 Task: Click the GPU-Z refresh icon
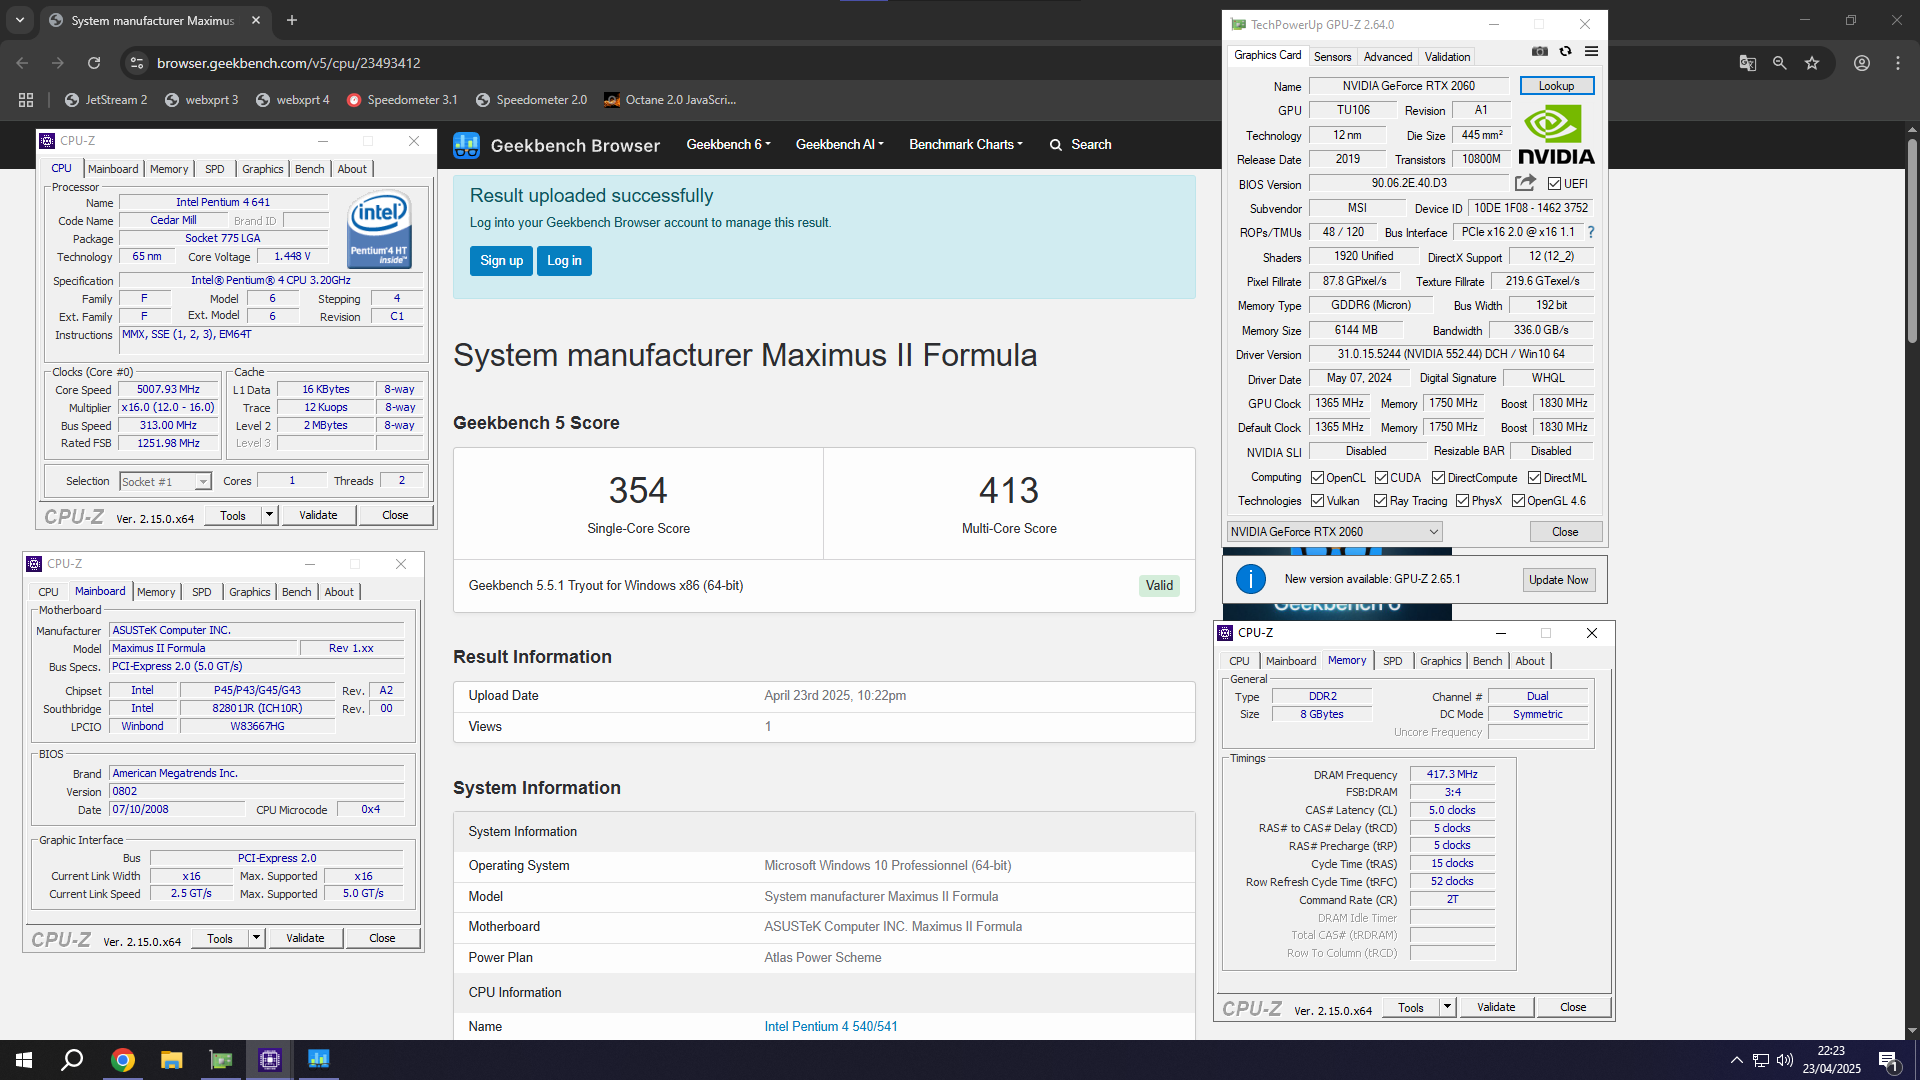pos(1566,51)
